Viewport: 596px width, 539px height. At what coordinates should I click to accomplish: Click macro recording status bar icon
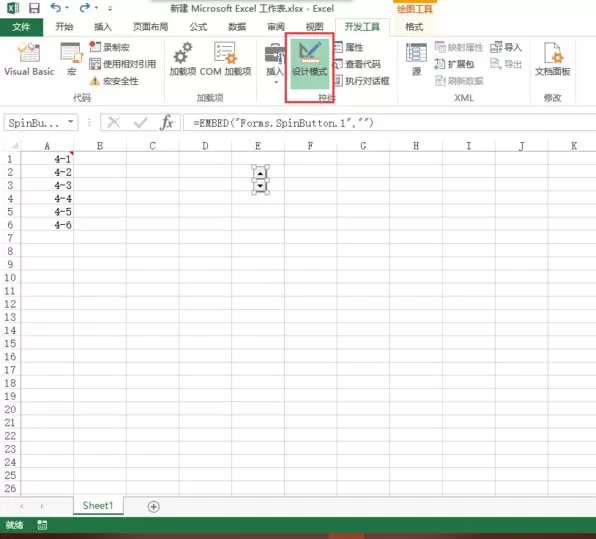(42, 525)
